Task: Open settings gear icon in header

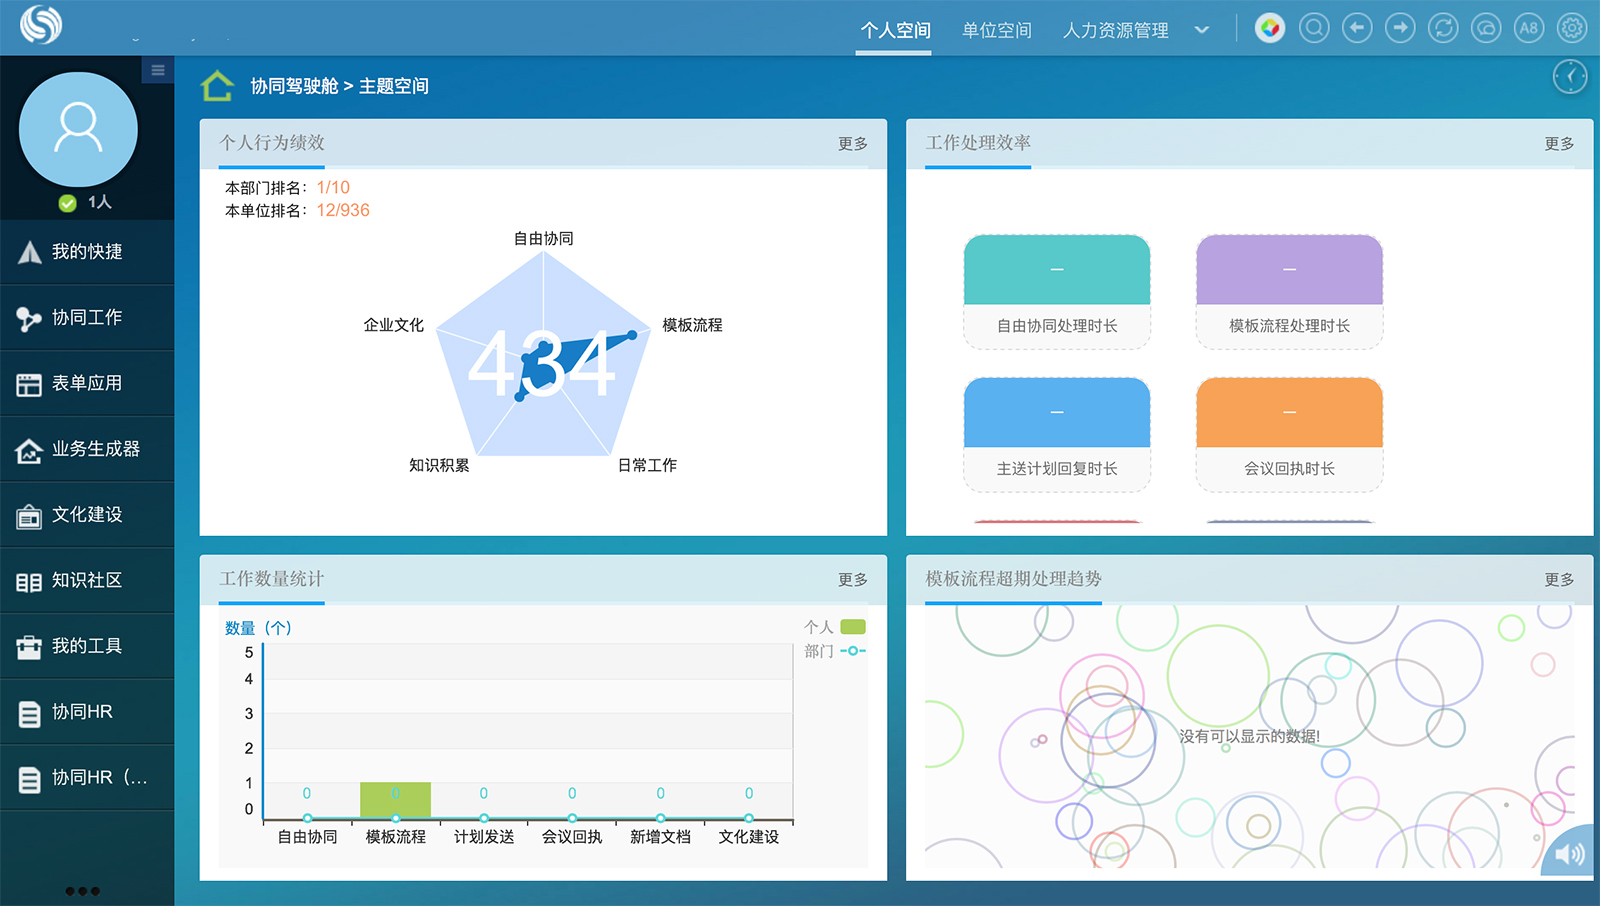Action: click(x=1572, y=28)
